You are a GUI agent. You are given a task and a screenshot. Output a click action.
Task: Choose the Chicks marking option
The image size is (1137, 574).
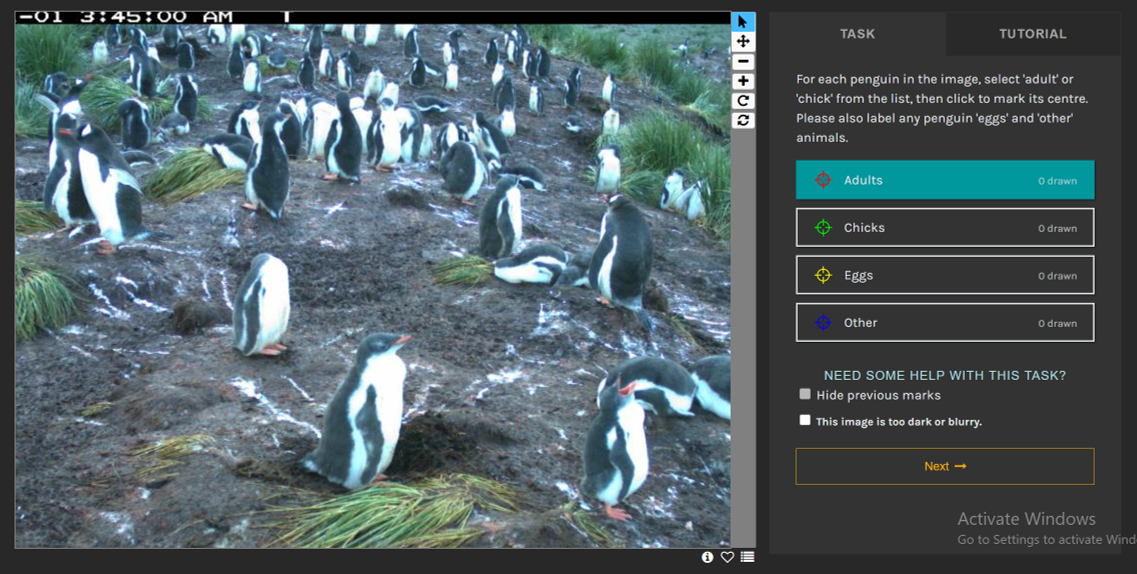click(x=944, y=228)
